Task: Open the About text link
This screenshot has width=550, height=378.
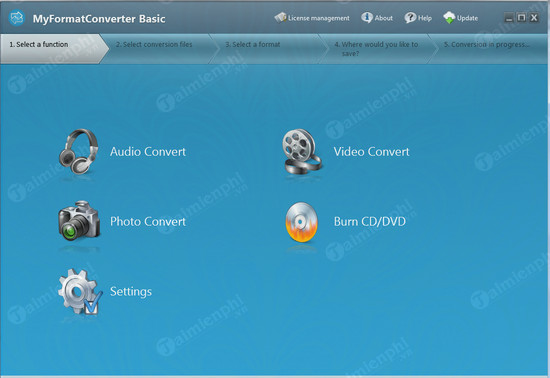Action: pyautogui.click(x=383, y=18)
